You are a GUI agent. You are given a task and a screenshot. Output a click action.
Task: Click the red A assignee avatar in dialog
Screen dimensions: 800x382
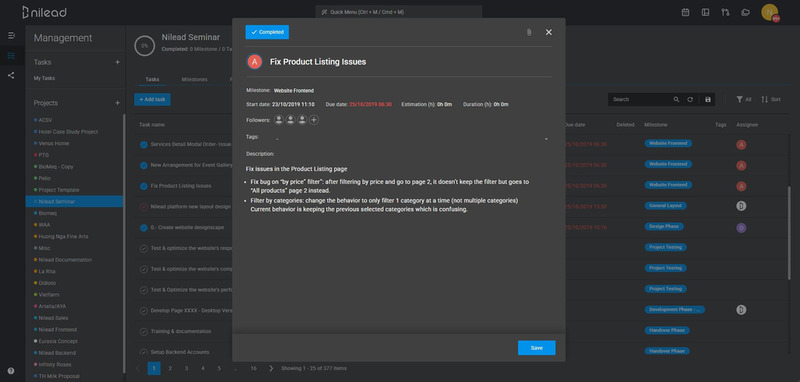point(254,62)
